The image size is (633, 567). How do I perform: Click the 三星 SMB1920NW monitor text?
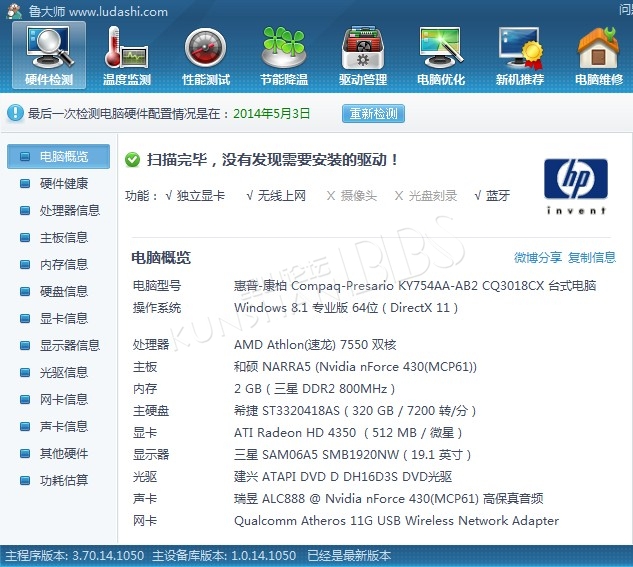pyautogui.click(x=352, y=455)
